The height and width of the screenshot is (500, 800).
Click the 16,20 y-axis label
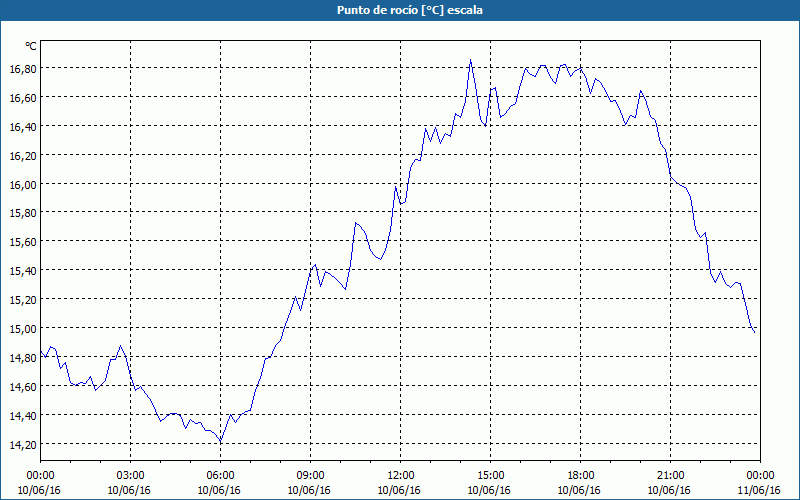(x=23, y=156)
